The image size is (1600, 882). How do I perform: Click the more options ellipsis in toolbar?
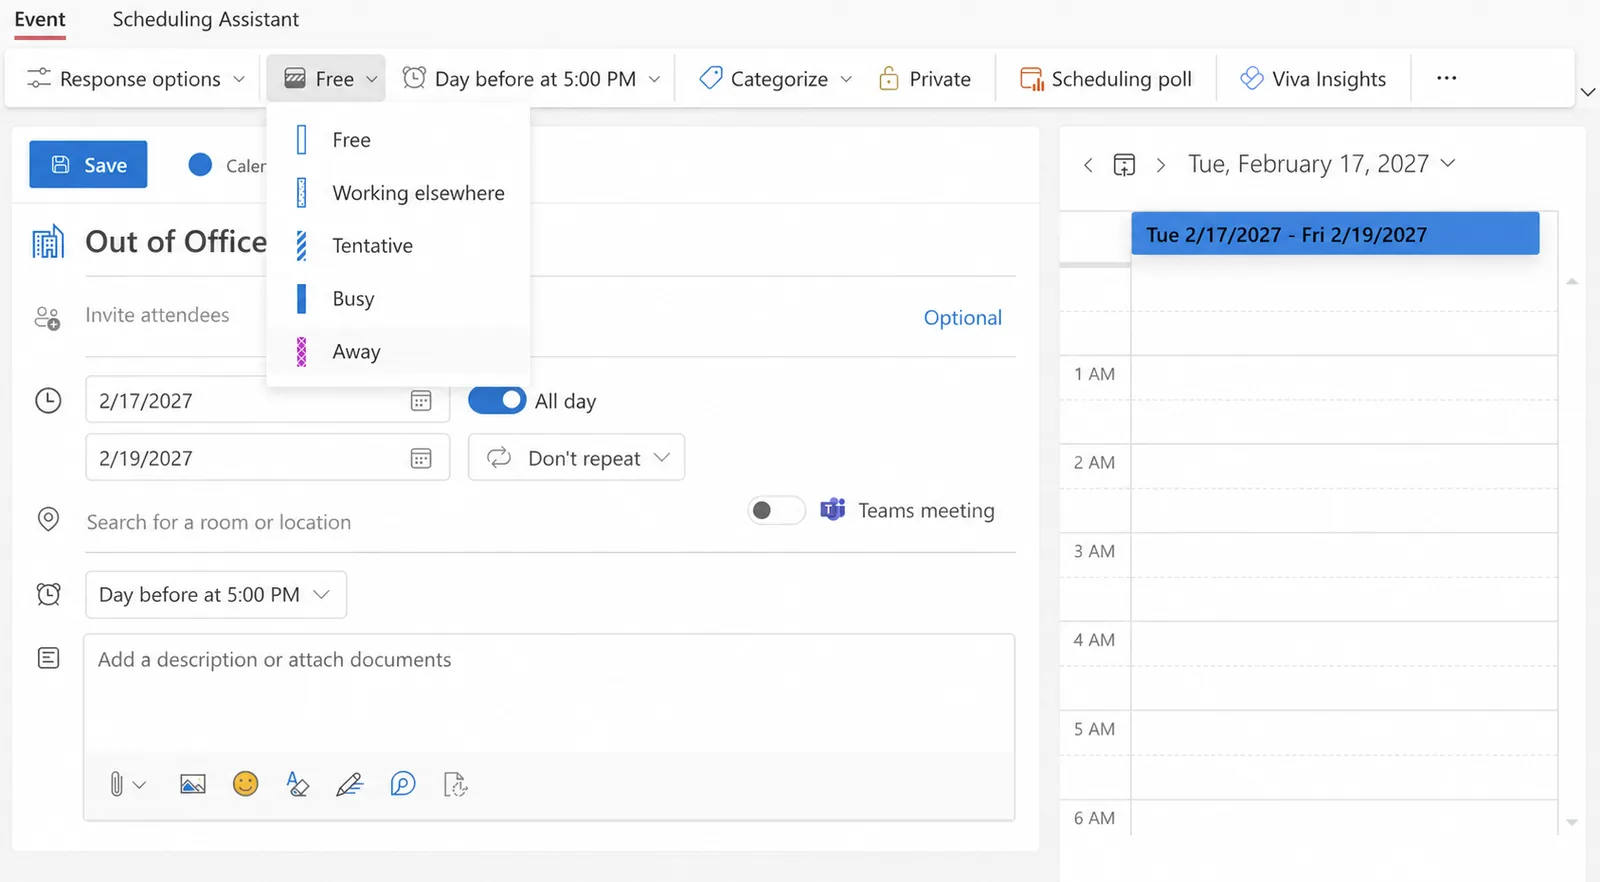[1446, 78]
